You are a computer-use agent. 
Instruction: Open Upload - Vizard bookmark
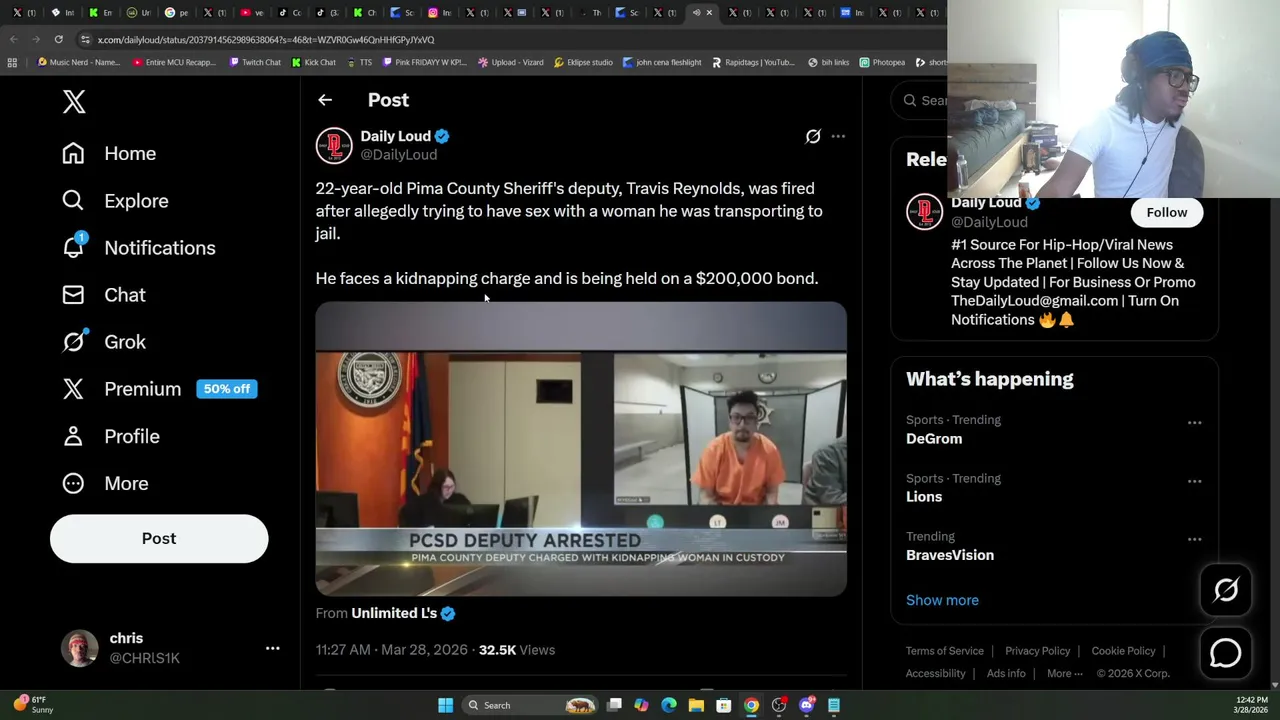tap(511, 62)
